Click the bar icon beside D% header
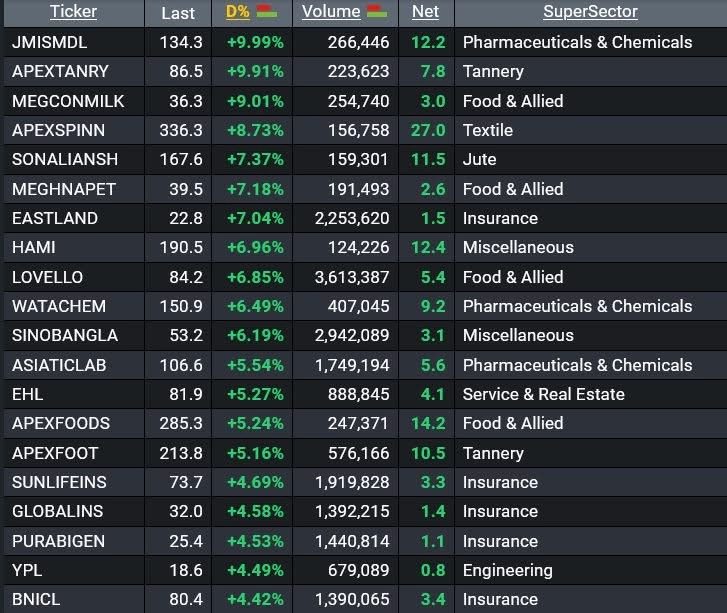Image resolution: width=727 pixels, height=613 pixels. click(267, 12)
